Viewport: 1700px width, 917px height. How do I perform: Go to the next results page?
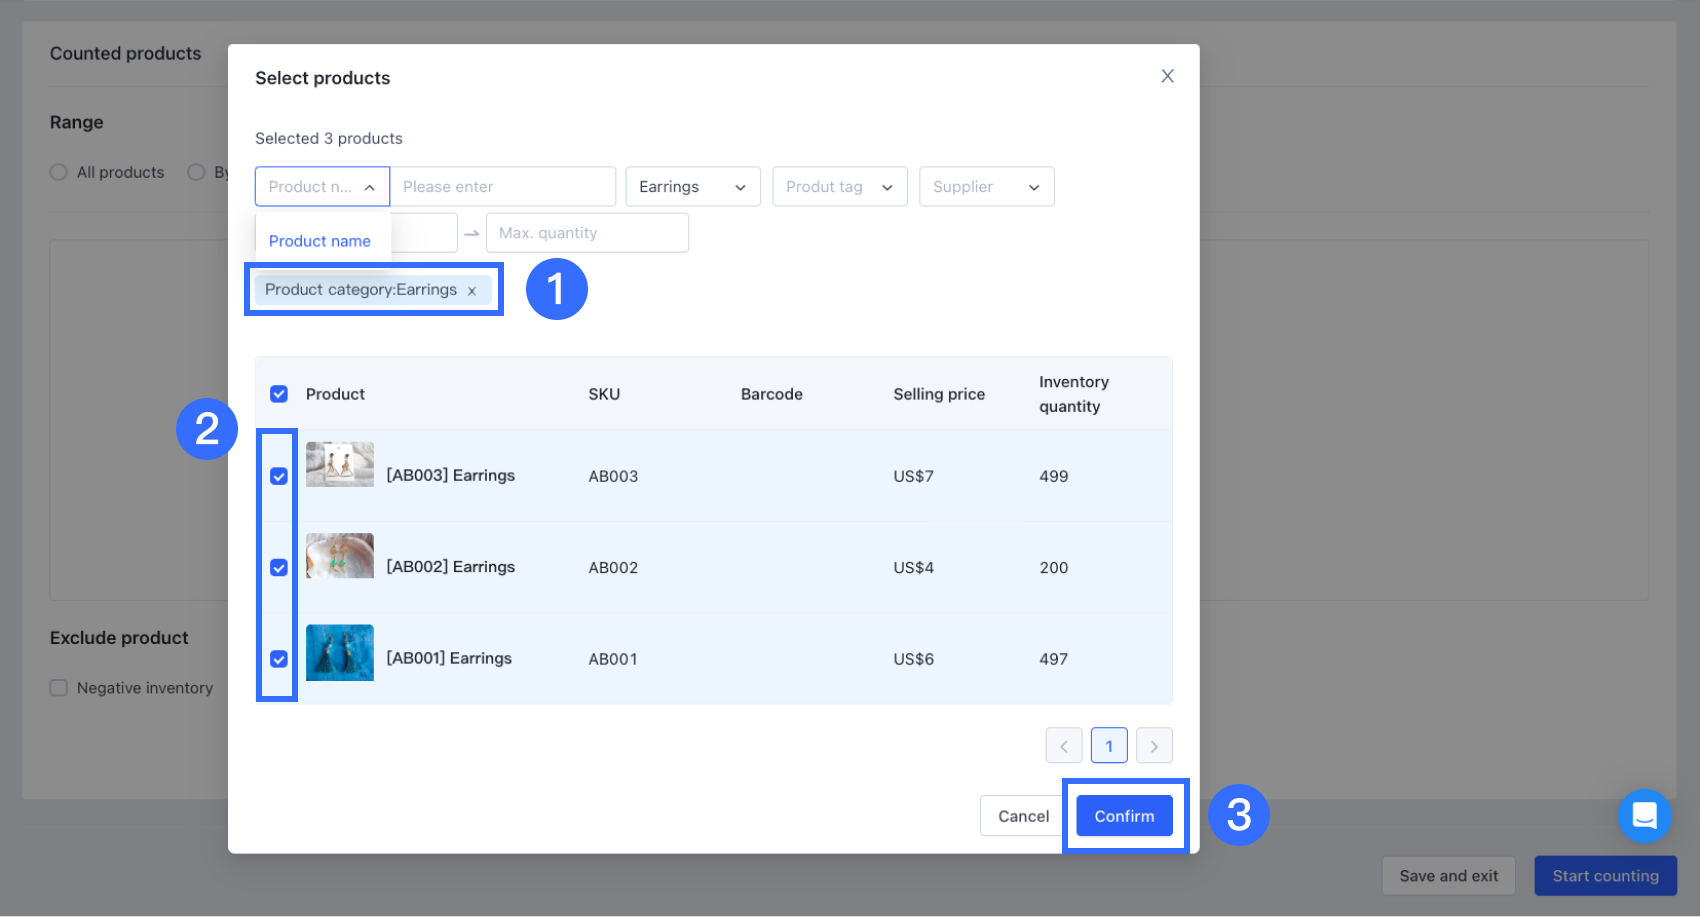coord(1154,746)
